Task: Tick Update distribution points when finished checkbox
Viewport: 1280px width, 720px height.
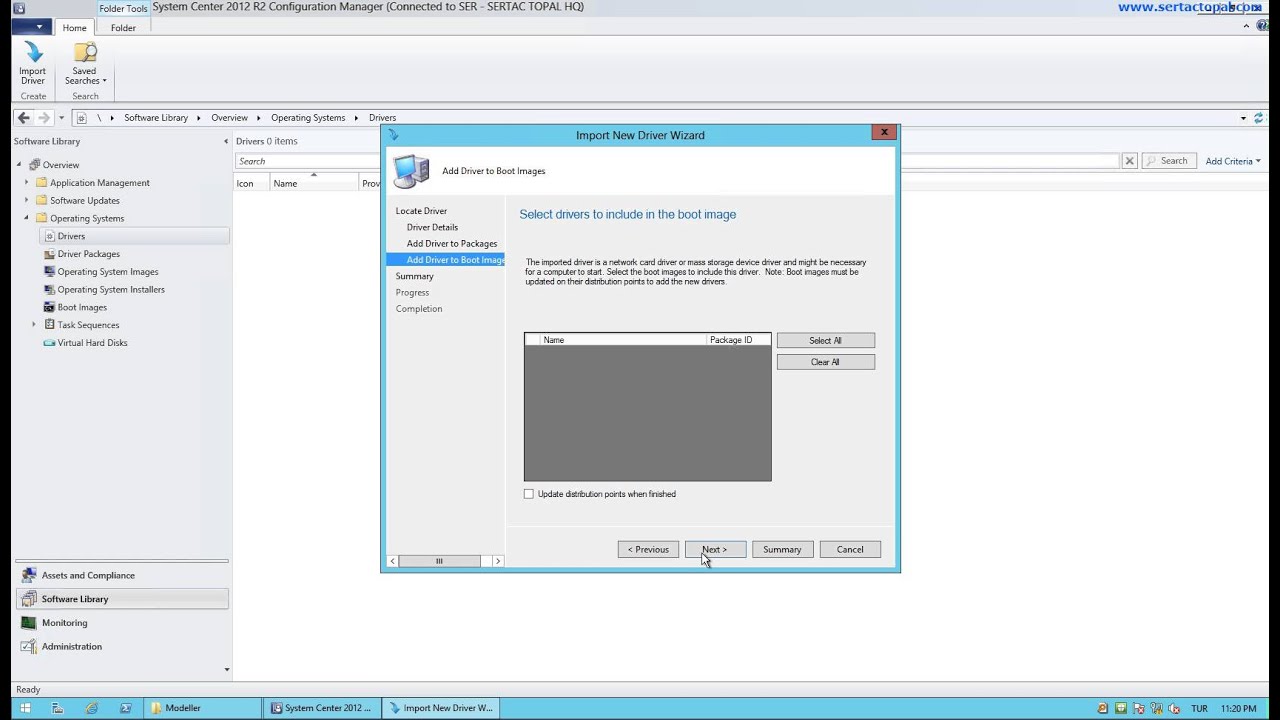Action: pos(529,494)
